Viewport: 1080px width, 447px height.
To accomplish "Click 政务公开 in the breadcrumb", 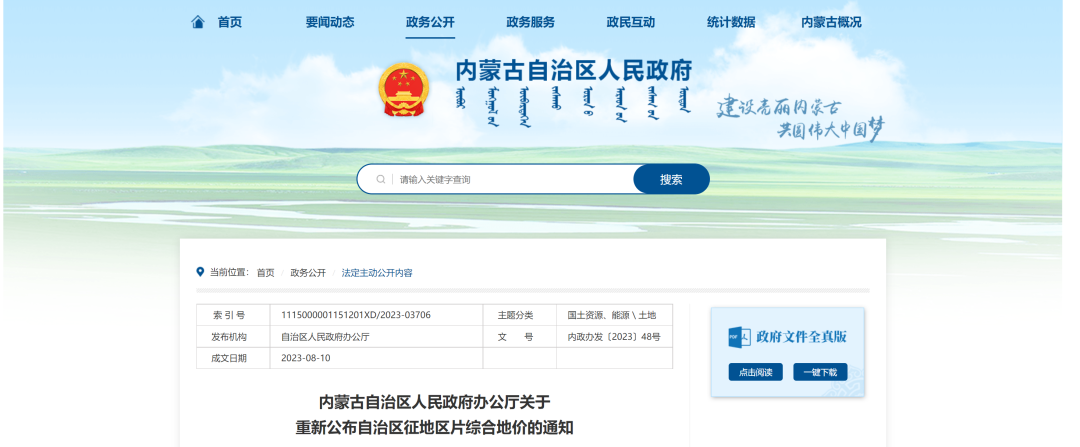I will (x=308, y=273).
